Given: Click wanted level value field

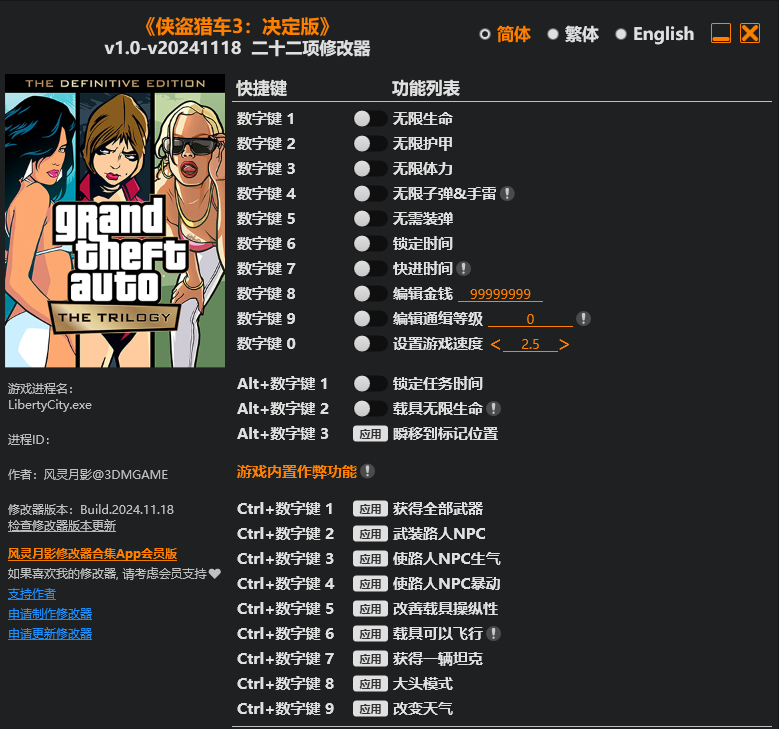Looking at the screenshot, I should click(x=531, y=319).
